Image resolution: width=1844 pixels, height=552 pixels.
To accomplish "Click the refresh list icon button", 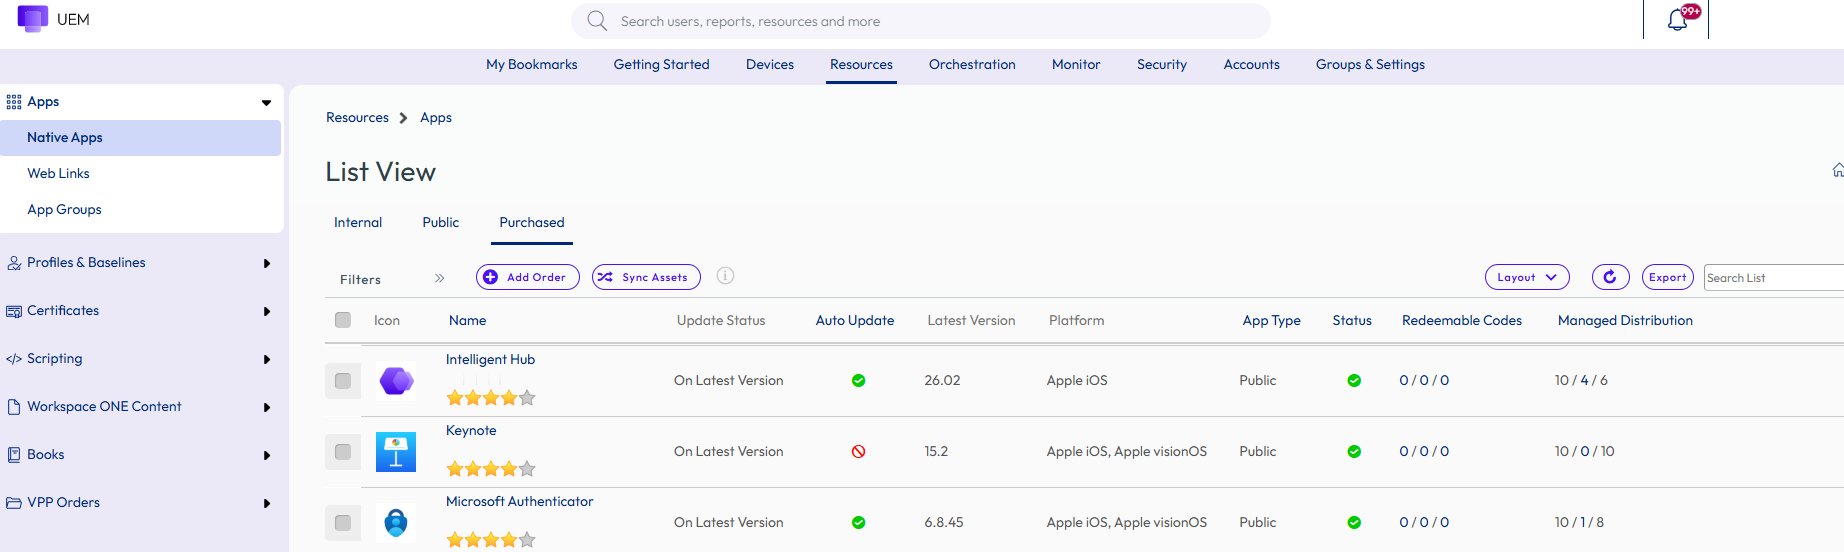I will [x=1610, y=277].
